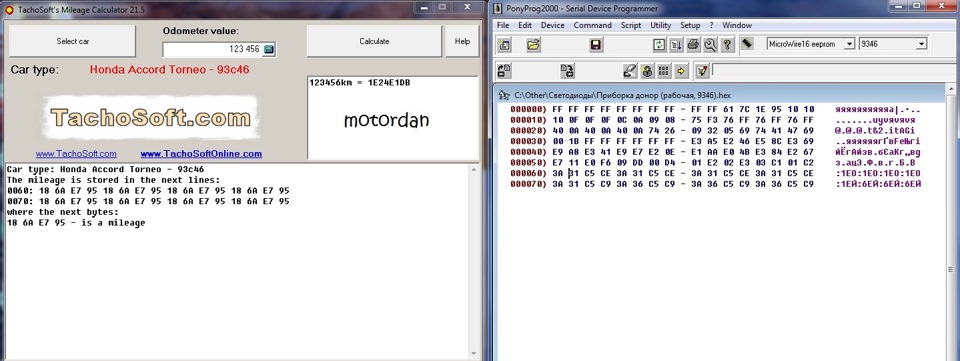Click the green Reload file icon
Image resolution: width=960 pixels, height=361 pixels.
pos(659,44)
